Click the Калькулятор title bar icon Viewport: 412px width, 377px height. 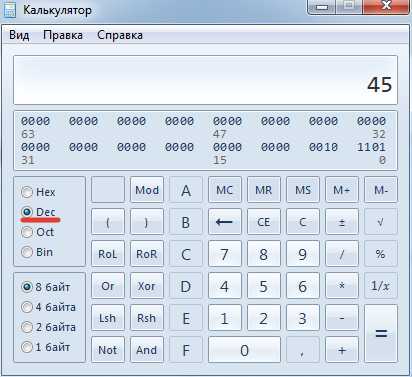point(10,10)
